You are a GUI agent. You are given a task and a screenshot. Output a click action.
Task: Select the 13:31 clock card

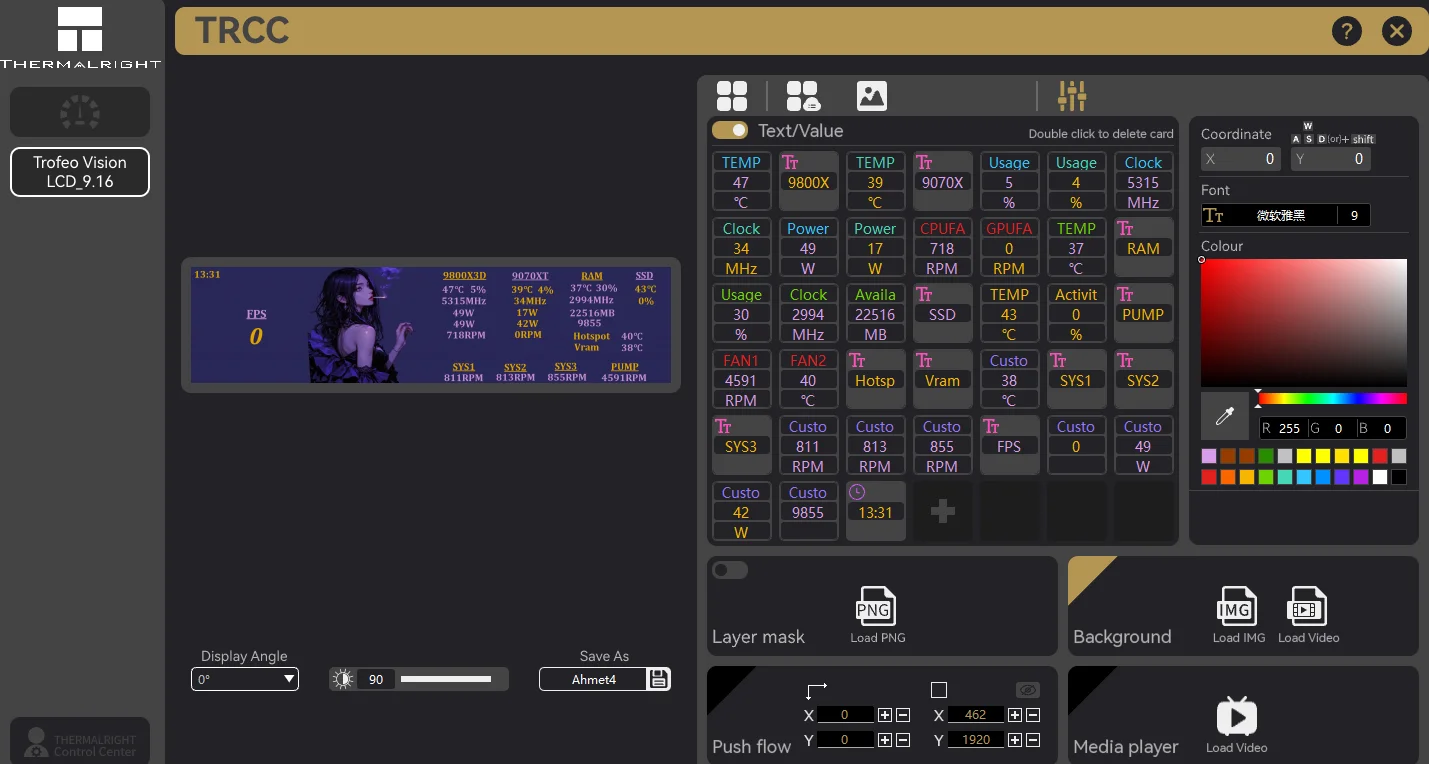(875, 511)
